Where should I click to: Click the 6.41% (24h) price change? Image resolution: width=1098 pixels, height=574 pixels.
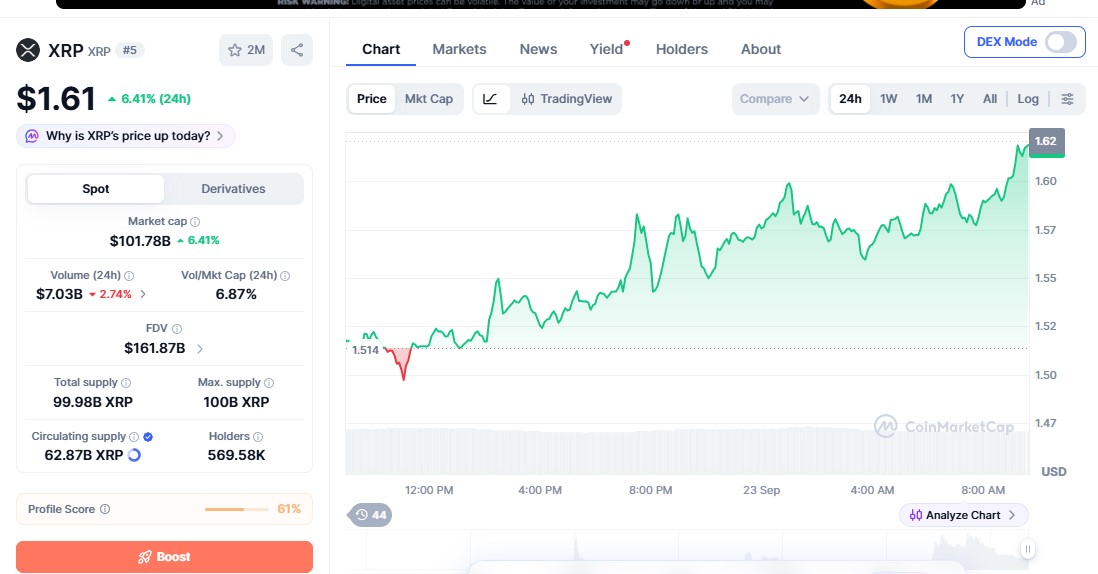[149, 99]
